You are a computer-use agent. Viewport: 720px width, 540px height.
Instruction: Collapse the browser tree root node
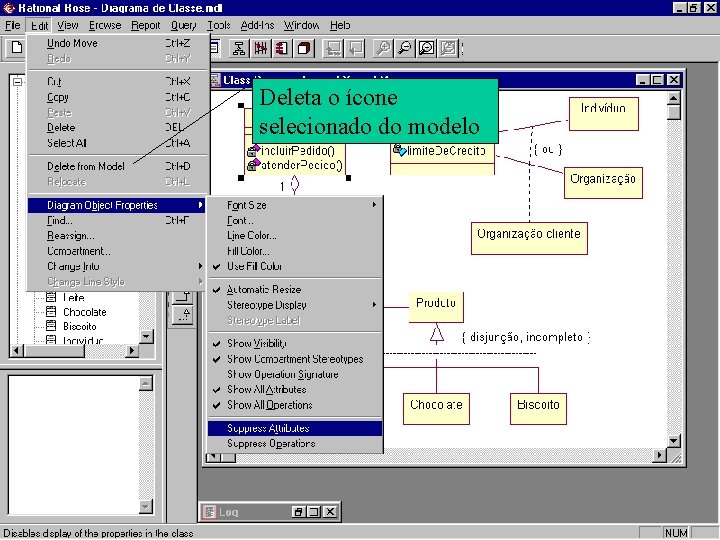point(17,82)
